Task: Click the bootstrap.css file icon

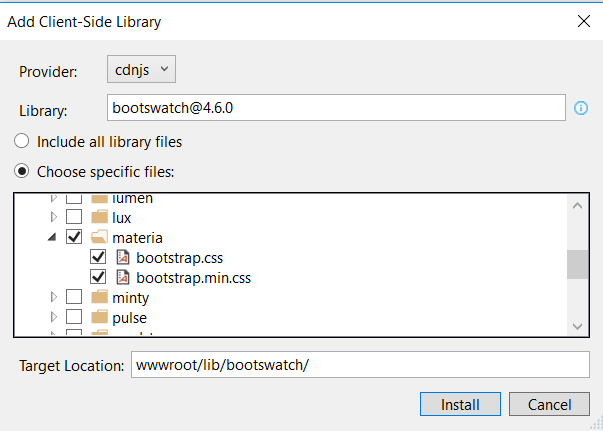Action: [123, 257]
